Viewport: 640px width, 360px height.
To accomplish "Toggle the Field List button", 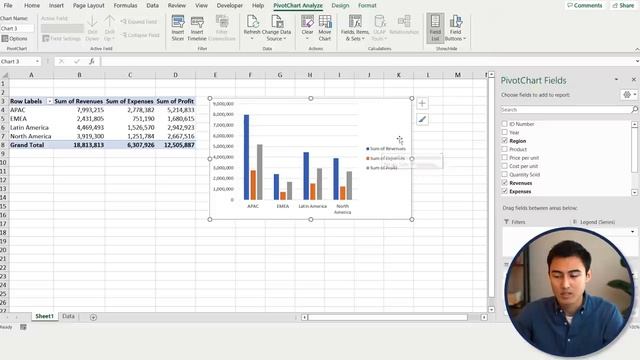I will [x=435, y=27].
